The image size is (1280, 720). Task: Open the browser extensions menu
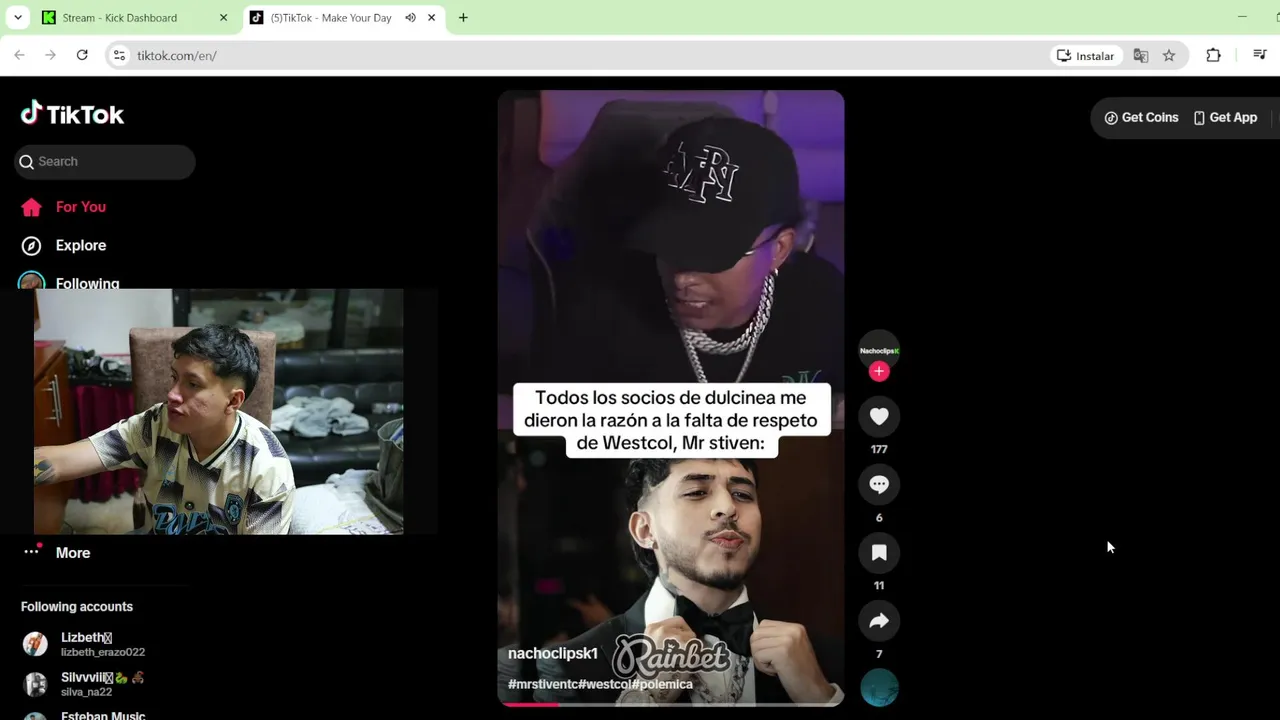(x=1213, y=56)
